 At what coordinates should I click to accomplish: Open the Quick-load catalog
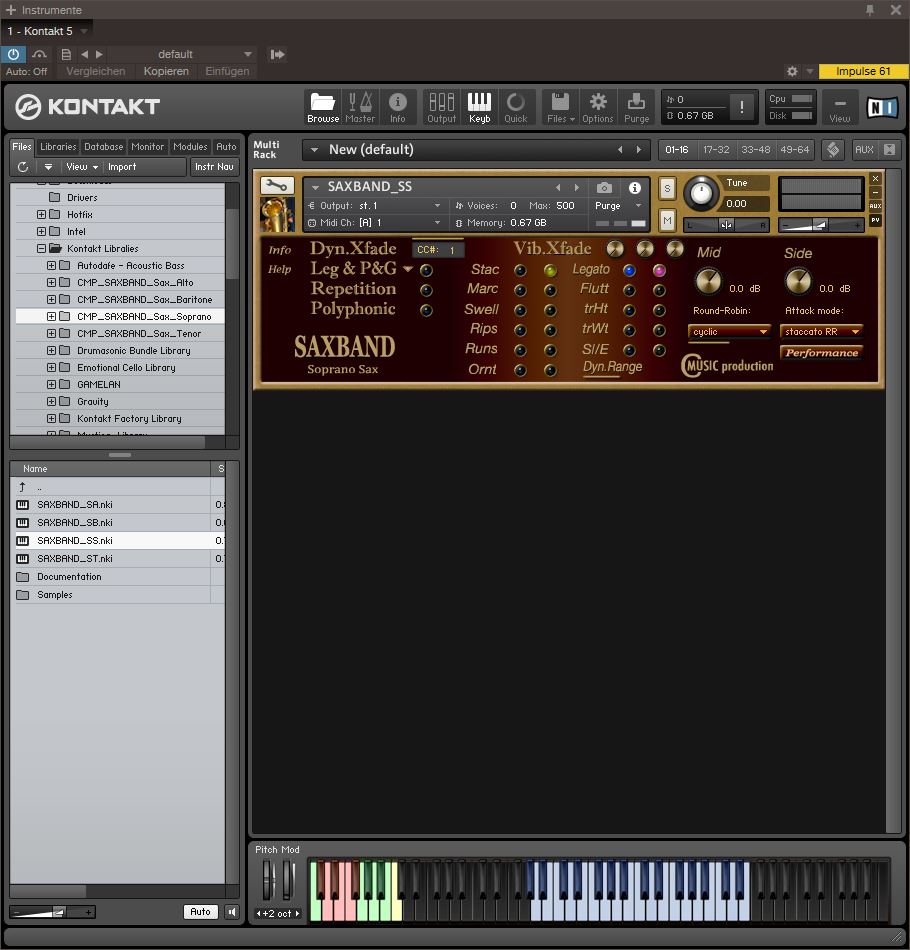[x=516, y=107]
